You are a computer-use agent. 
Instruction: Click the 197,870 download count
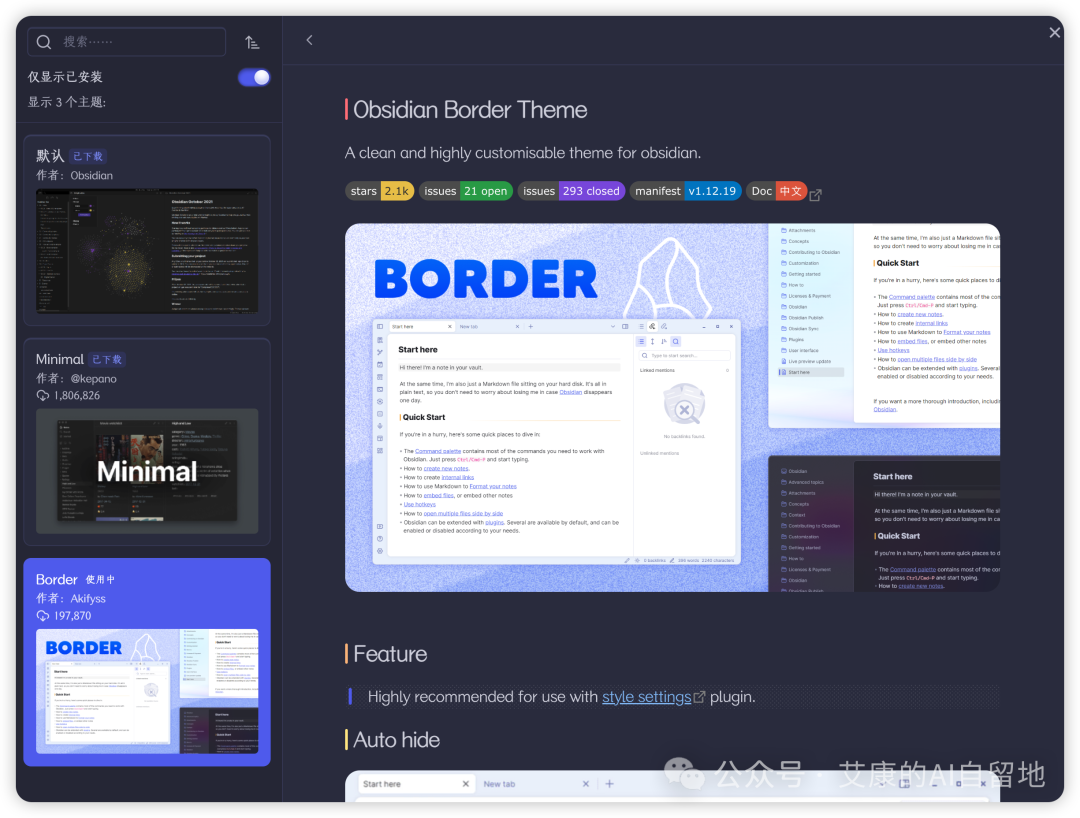pyautogui.click(x=72, y=616)
